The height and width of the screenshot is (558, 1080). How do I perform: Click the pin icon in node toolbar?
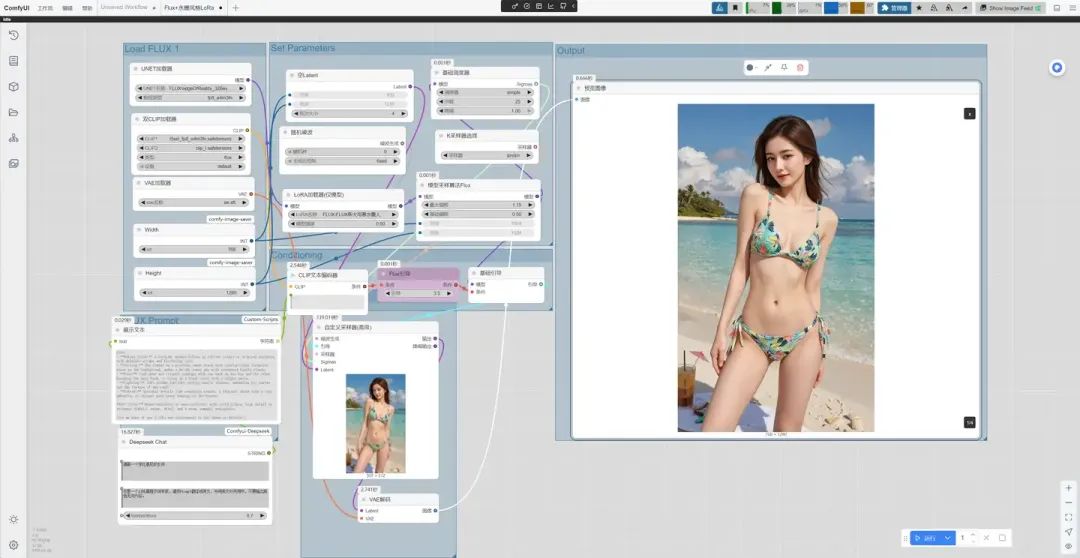(x=784, y=68)
